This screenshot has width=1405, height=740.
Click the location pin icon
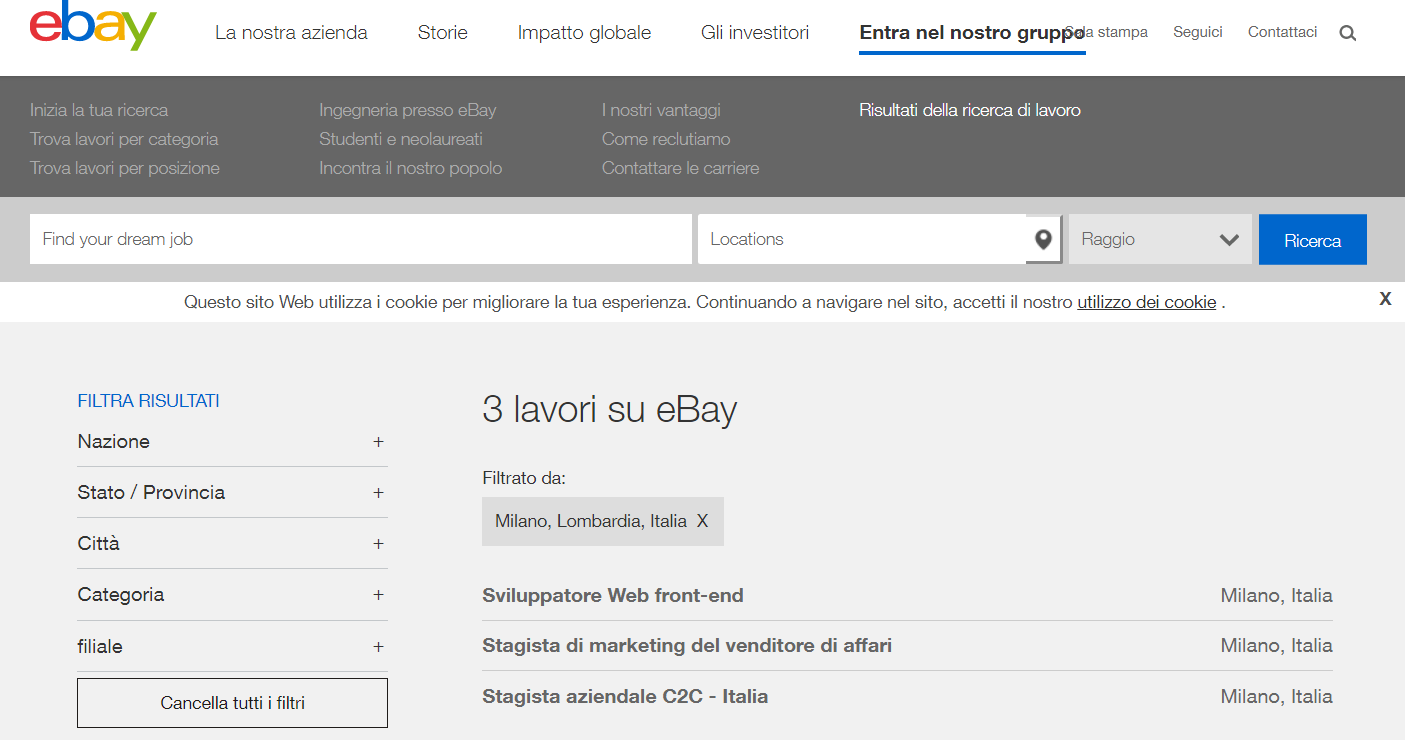[1044, 239]
